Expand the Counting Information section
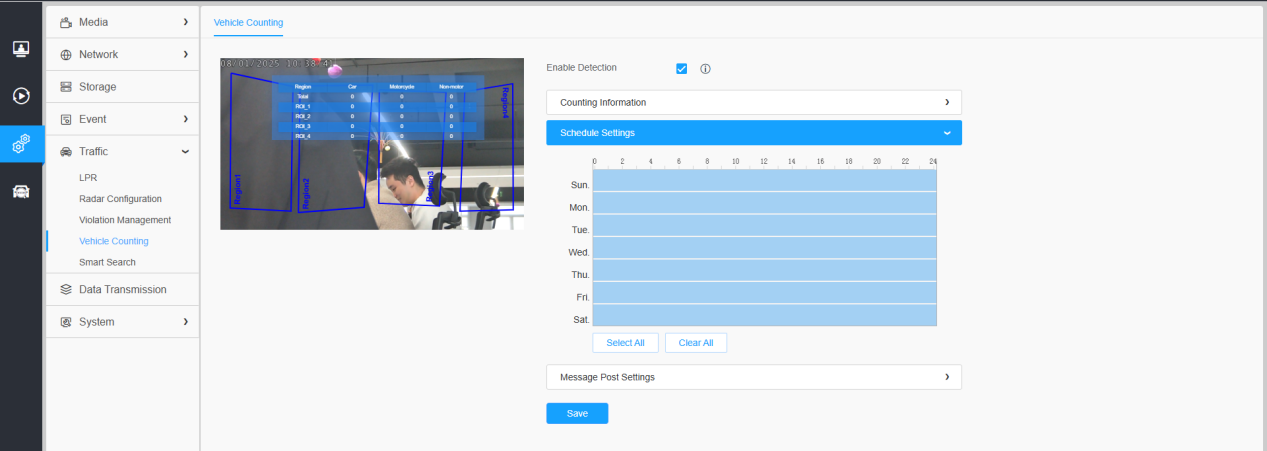Viewport: 1267px width, 451px height. click(754, 102)
